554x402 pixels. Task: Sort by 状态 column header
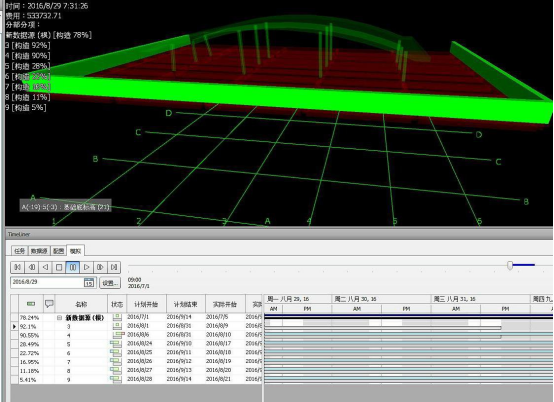(117, 304)
